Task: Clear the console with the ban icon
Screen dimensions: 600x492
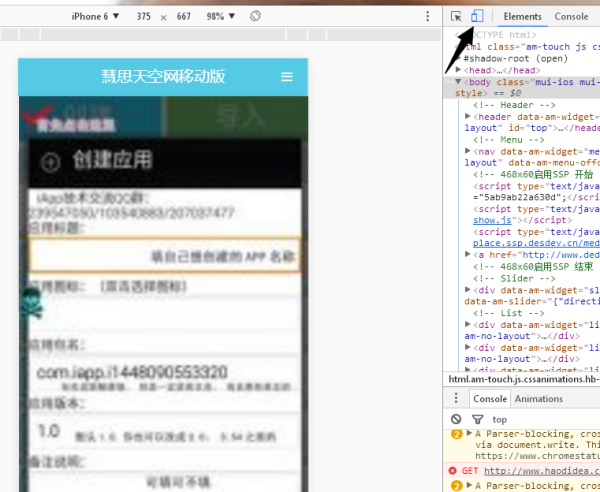Action: click(x=456, y=419)
